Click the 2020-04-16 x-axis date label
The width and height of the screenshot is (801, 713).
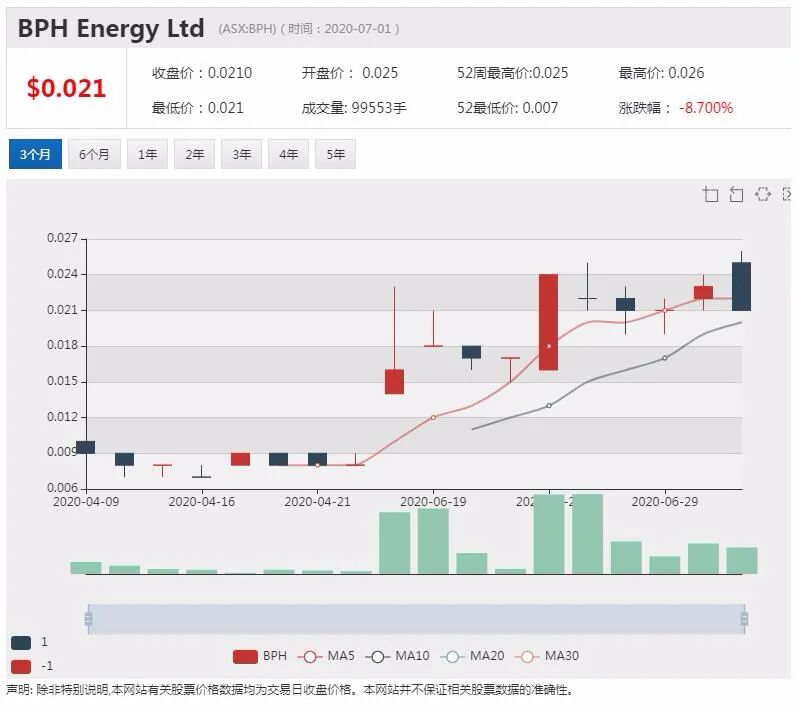(x=202, y=502)
